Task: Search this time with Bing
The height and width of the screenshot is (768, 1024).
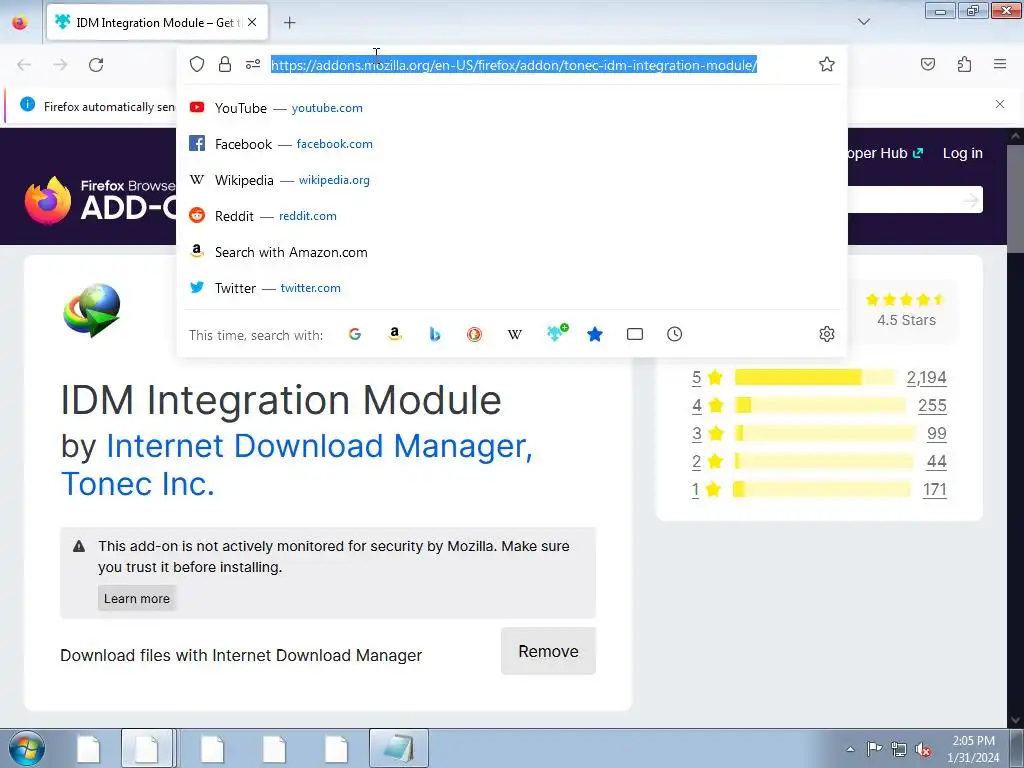Action: click(435, 334)
